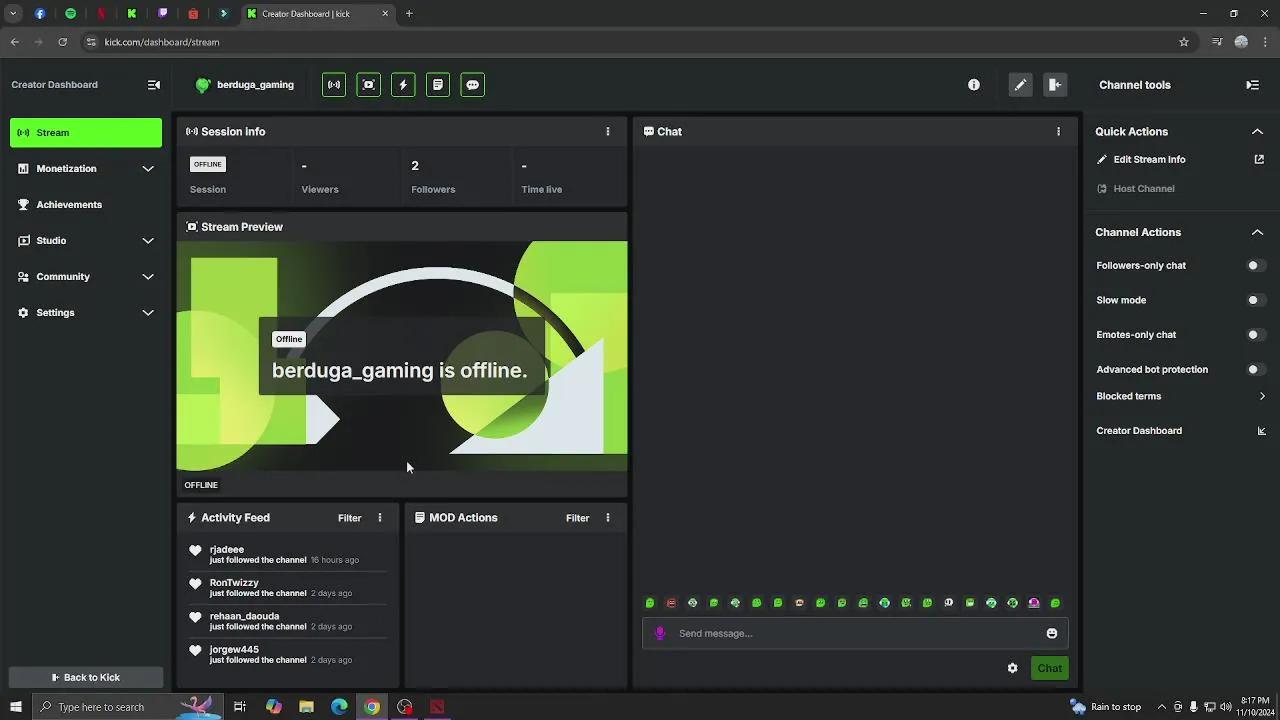Click Back to Kick button

(86, 677)
